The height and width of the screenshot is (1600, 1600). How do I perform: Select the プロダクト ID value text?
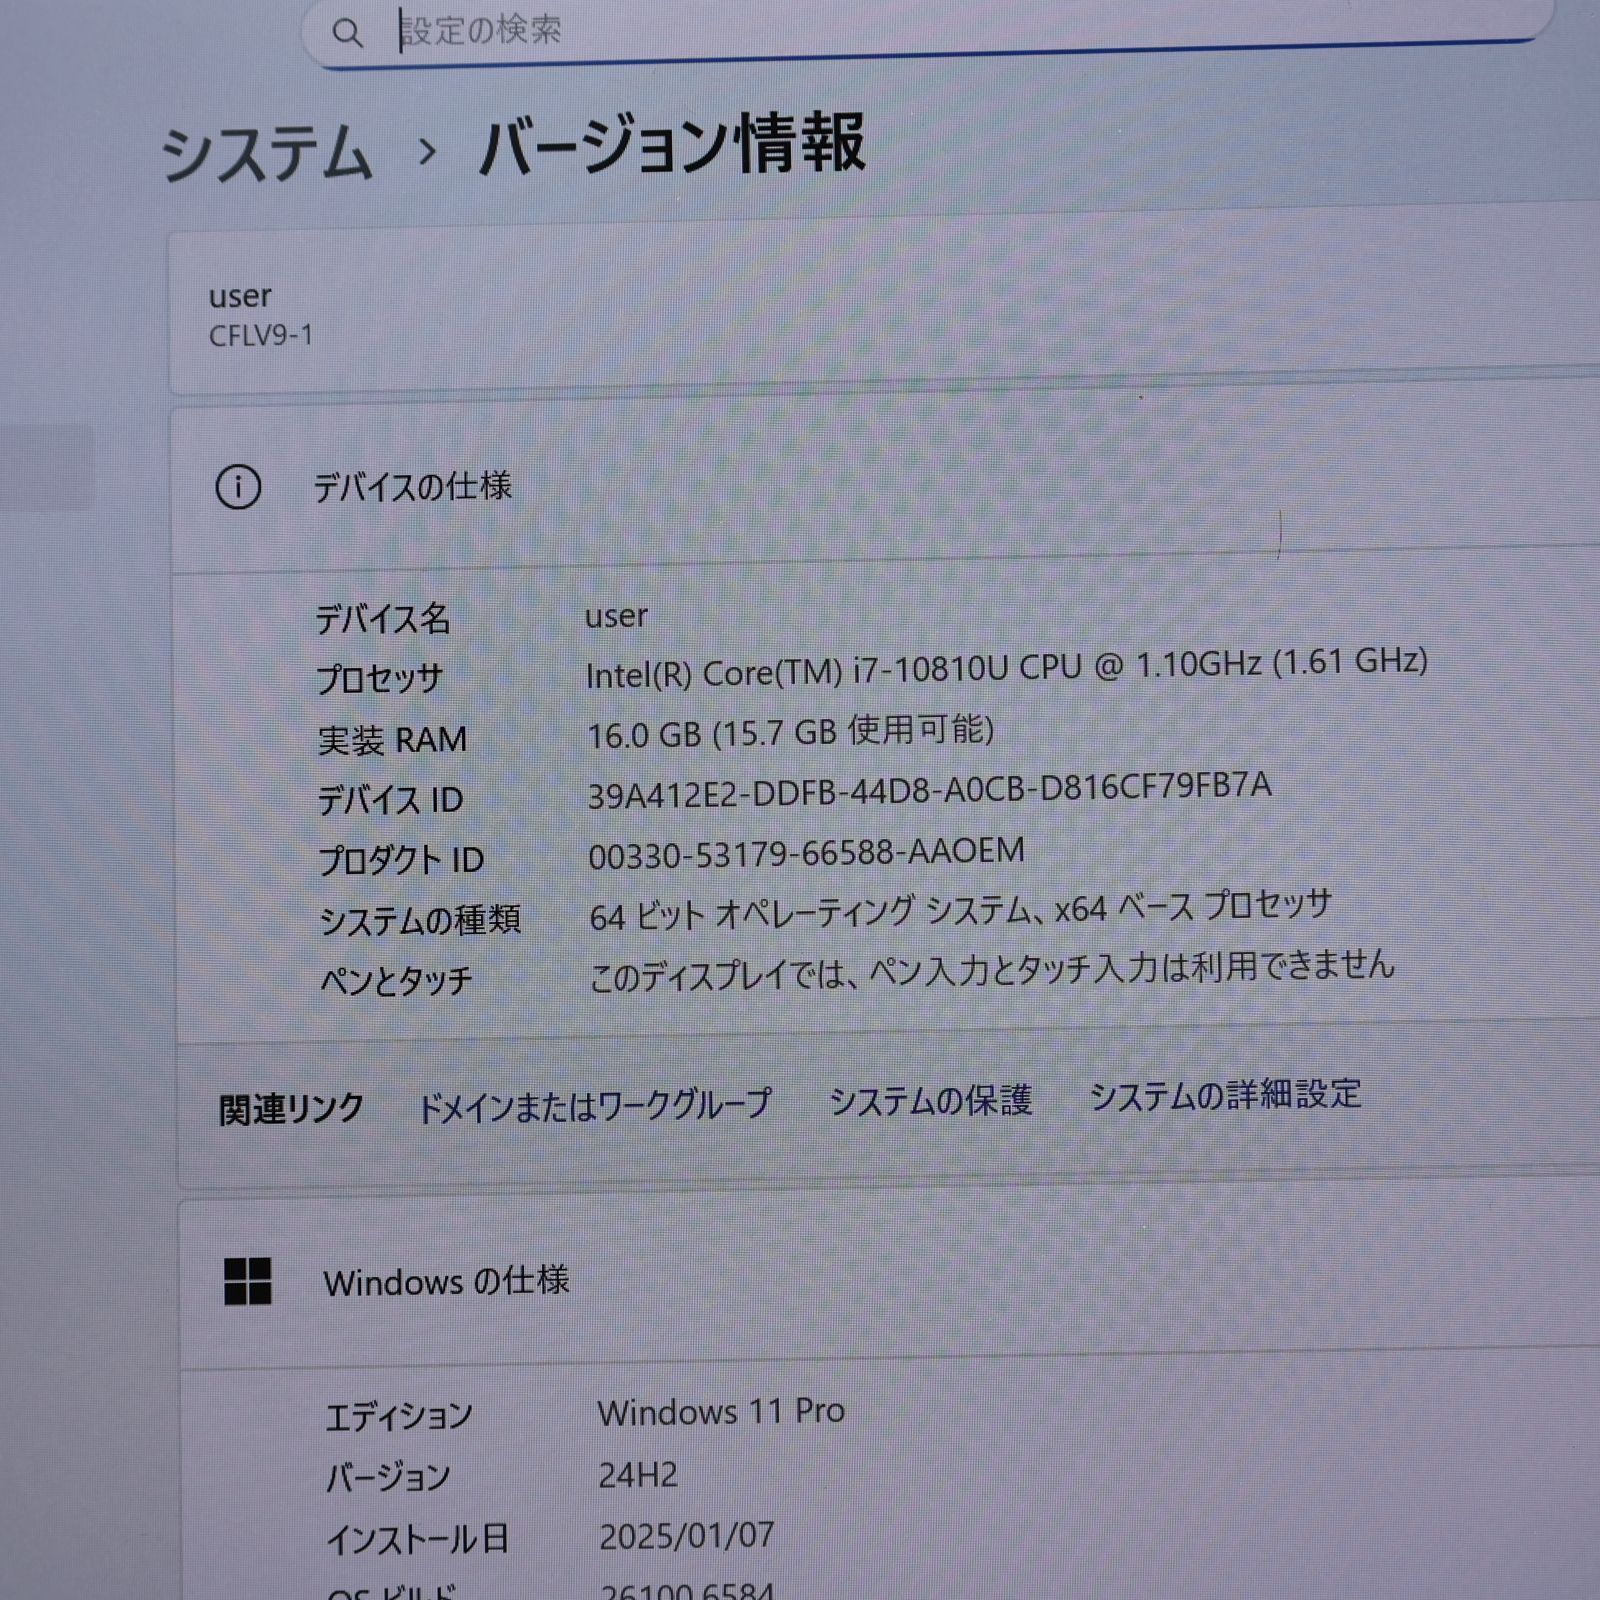click(806, 853)
